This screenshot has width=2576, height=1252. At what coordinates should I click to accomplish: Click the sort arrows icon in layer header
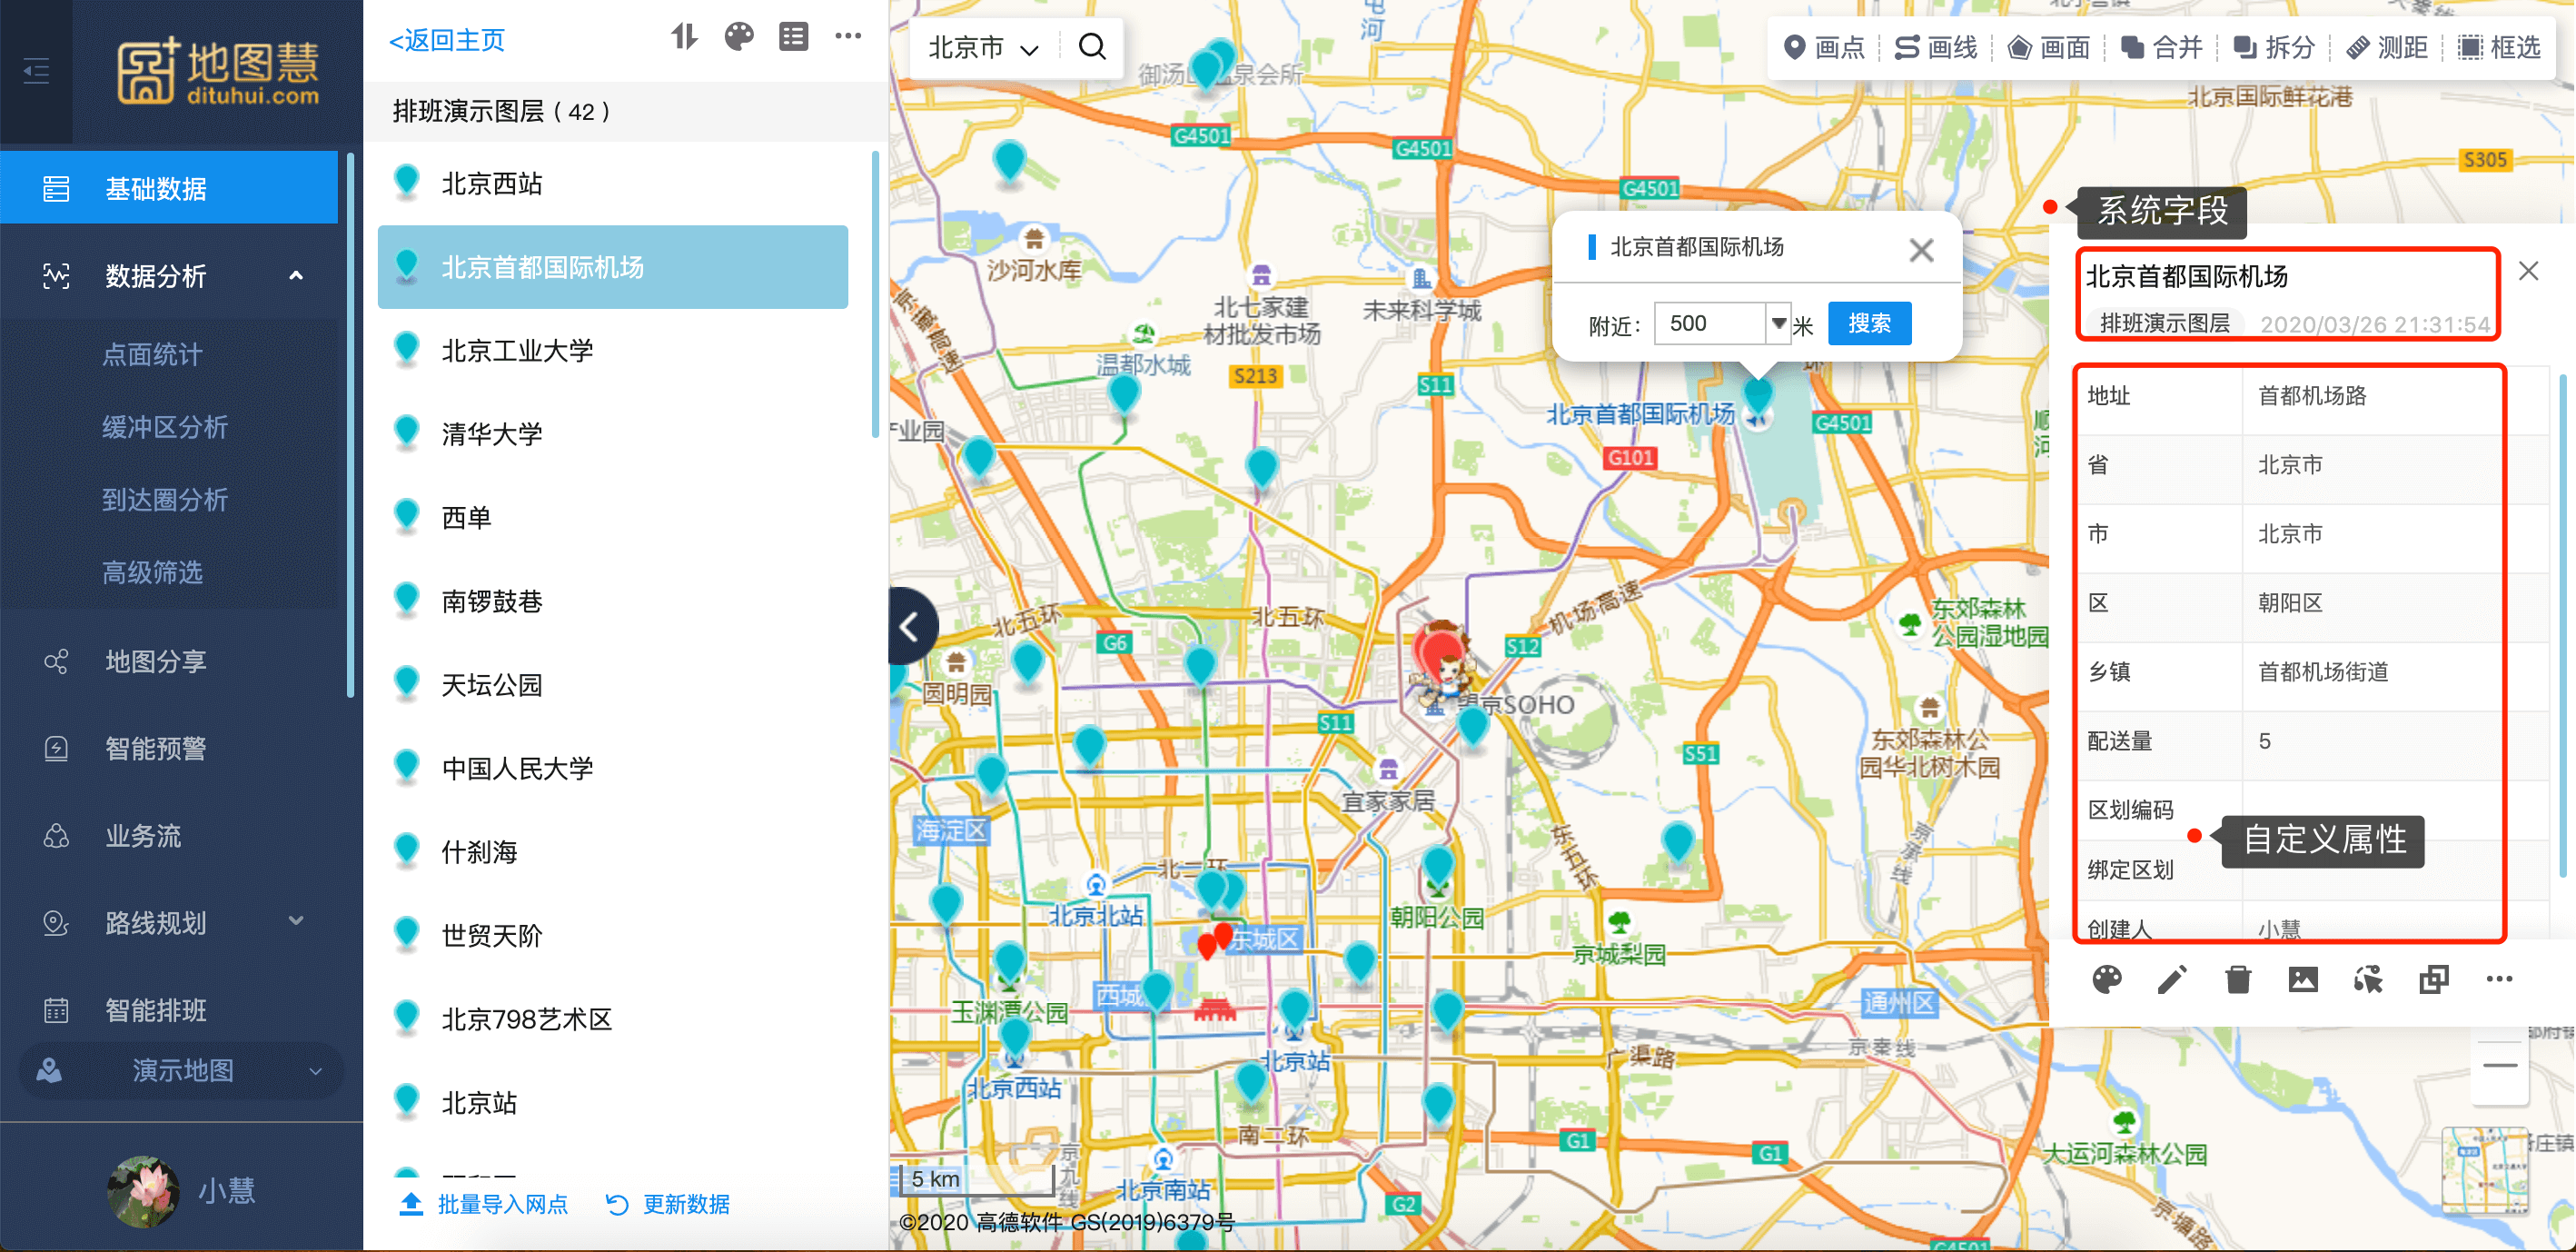point(684,38)
